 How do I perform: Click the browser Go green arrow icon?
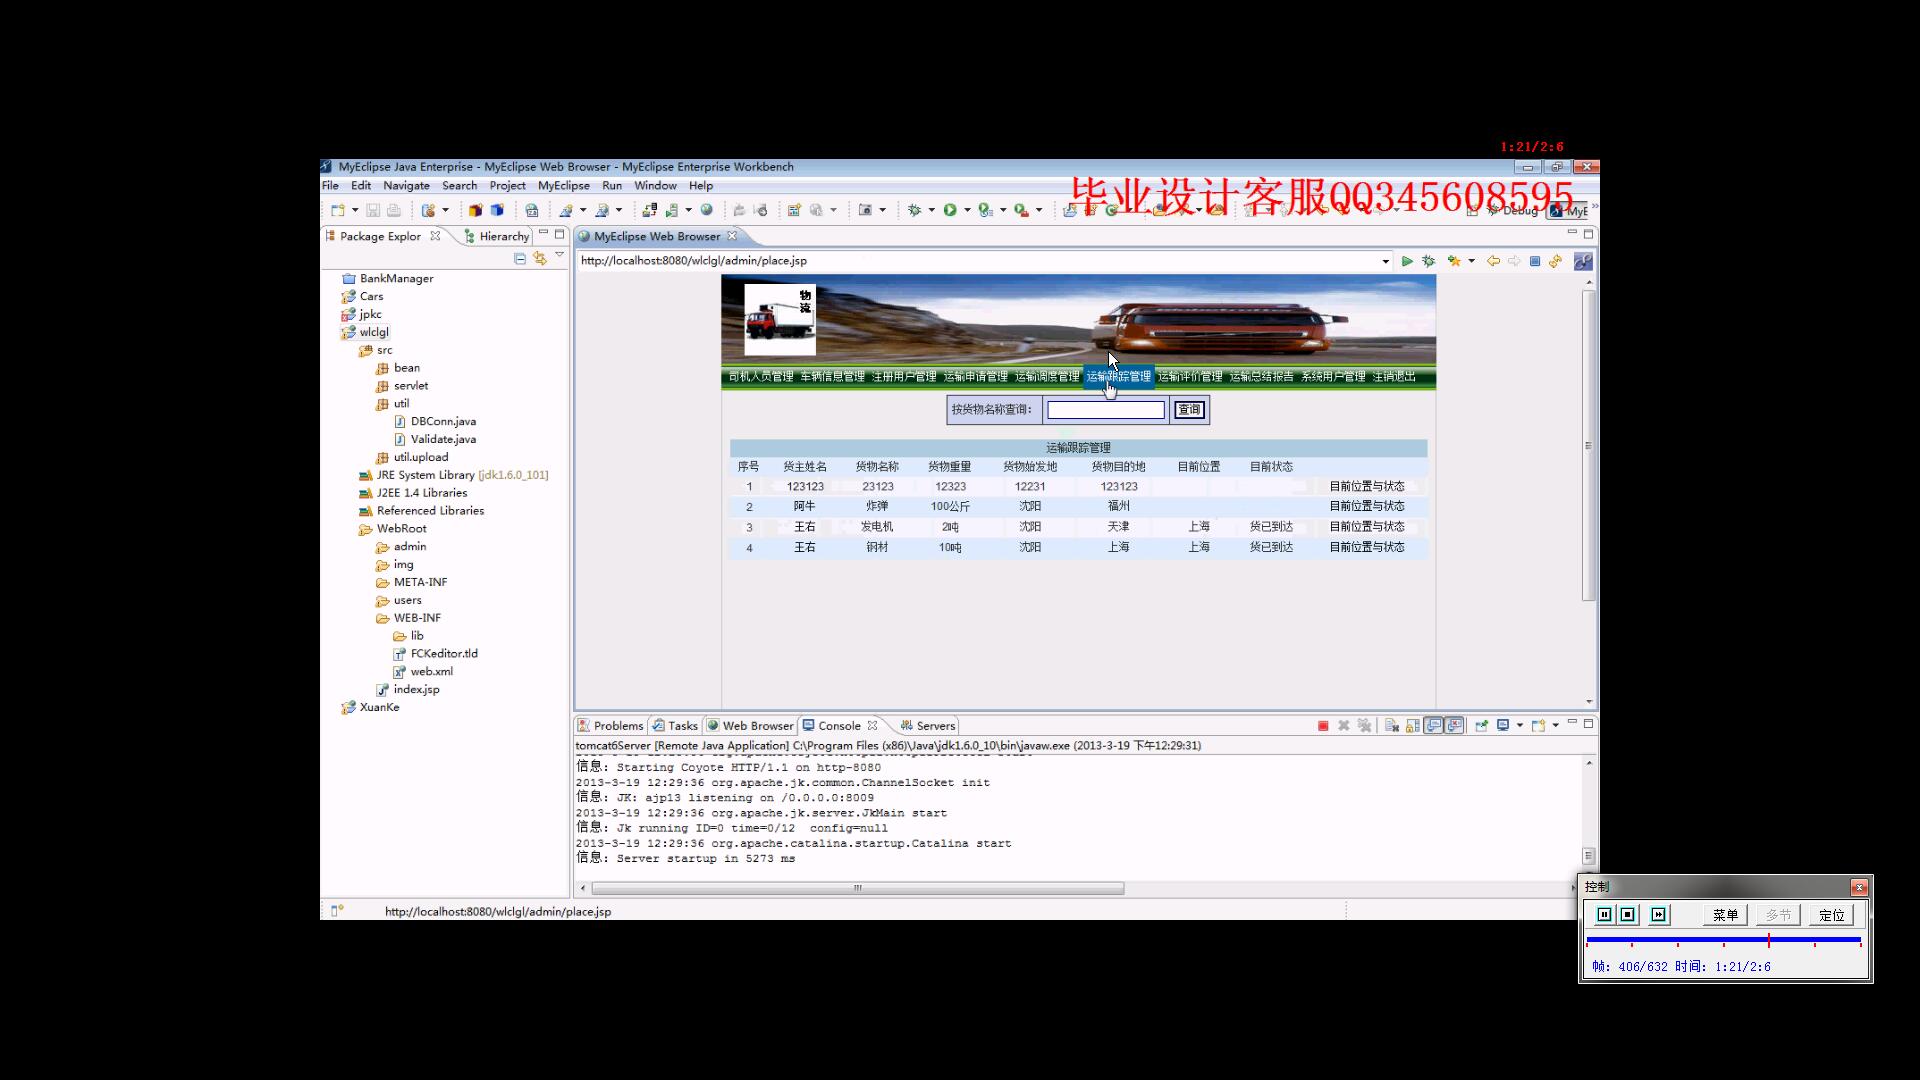click(1407, 261)
